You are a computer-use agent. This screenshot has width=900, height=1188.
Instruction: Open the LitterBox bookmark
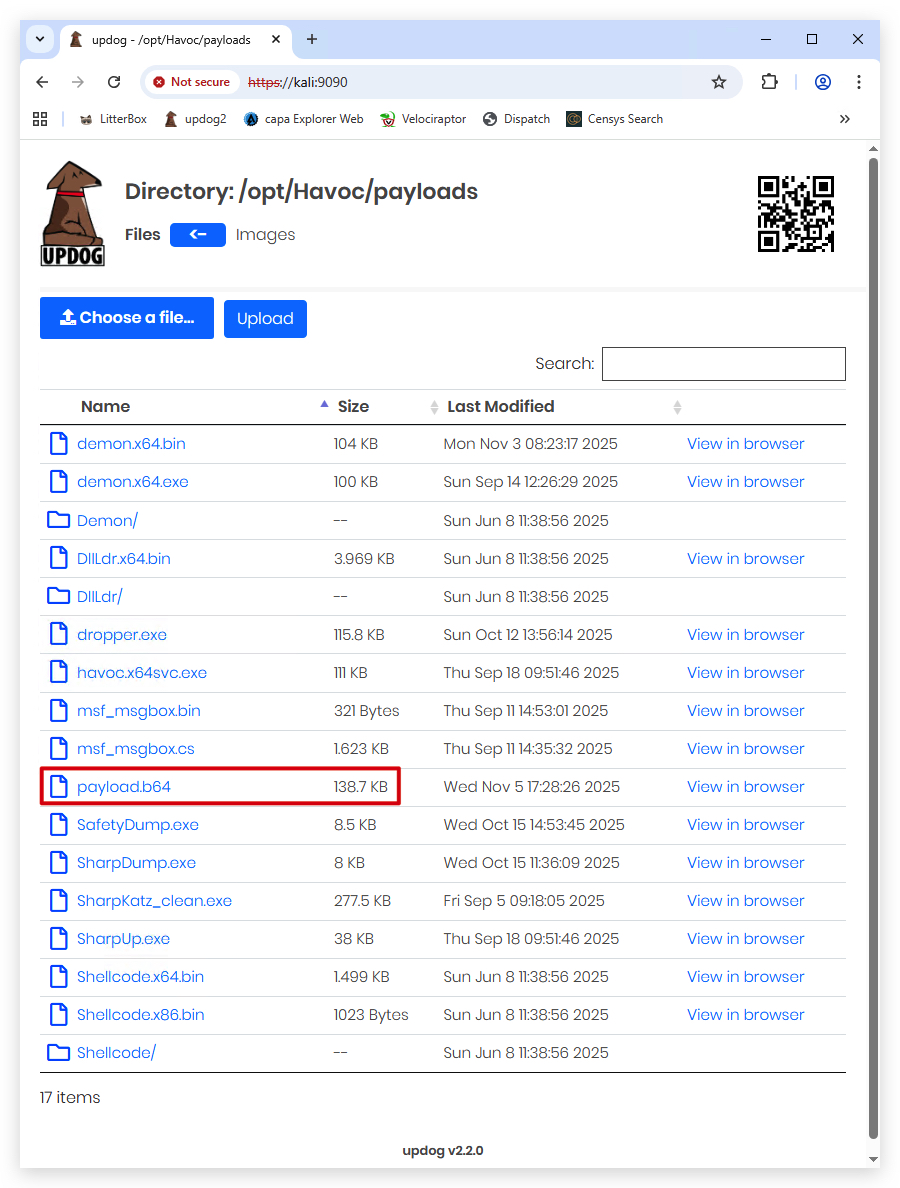coord(113,119)
